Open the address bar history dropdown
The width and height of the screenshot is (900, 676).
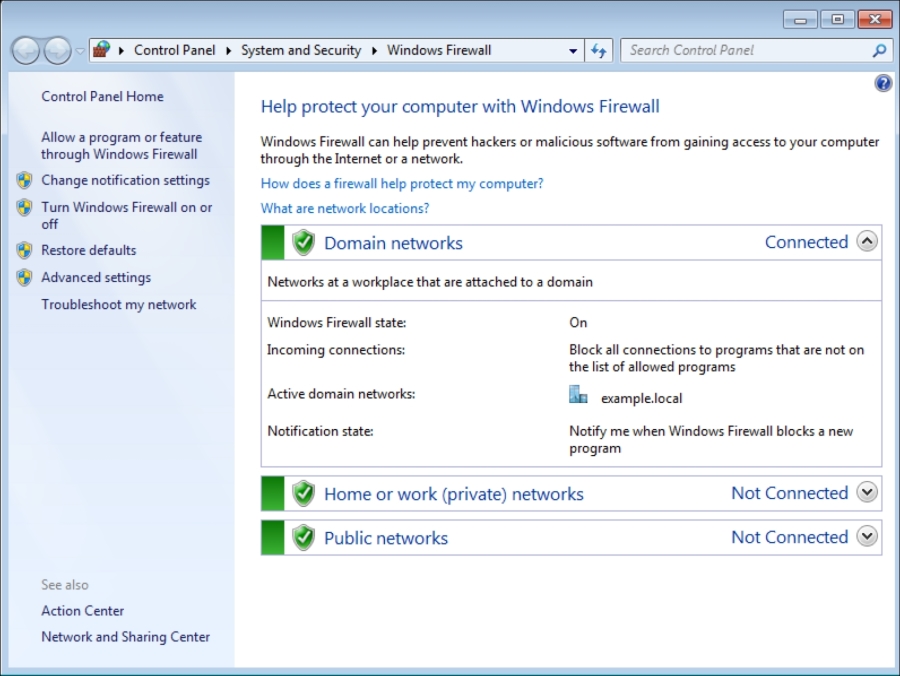[573, 50]
